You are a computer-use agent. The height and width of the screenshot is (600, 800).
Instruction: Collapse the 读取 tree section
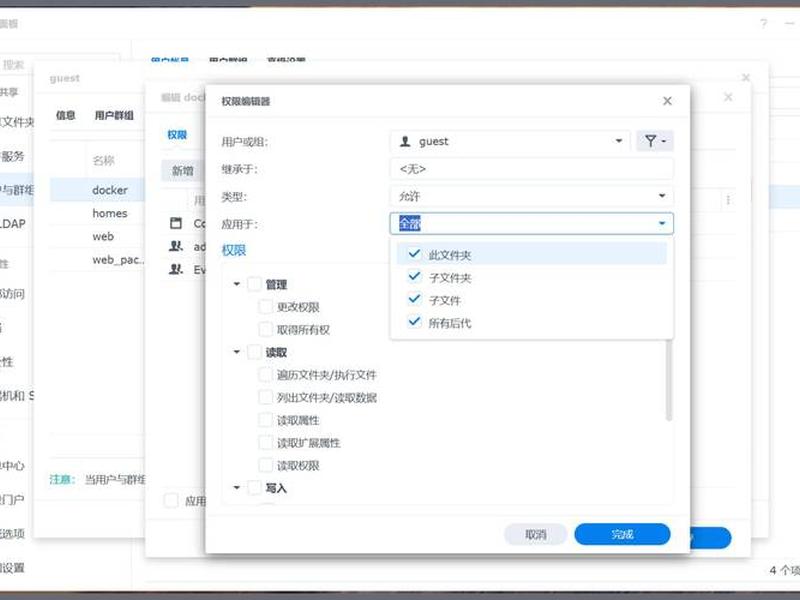tap(237, 352)
